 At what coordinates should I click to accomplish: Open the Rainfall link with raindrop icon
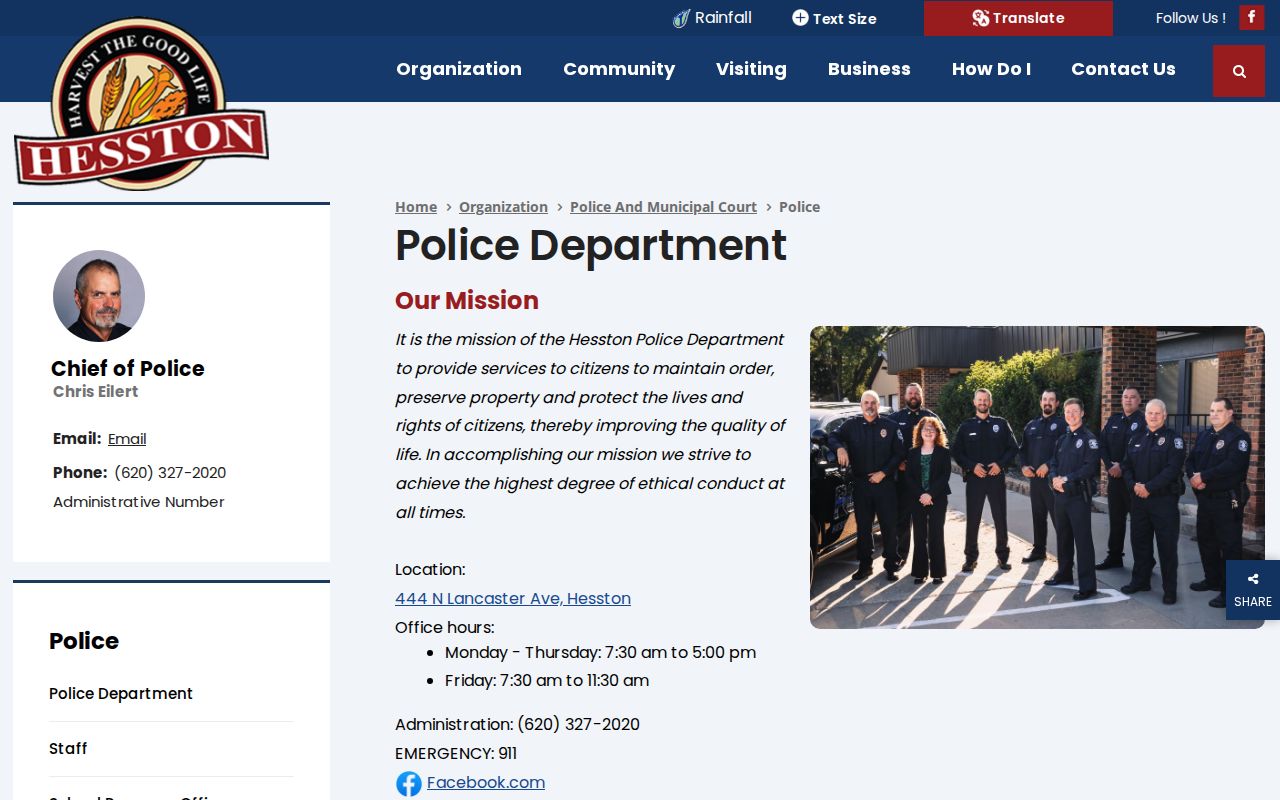[x=711, y=18]
